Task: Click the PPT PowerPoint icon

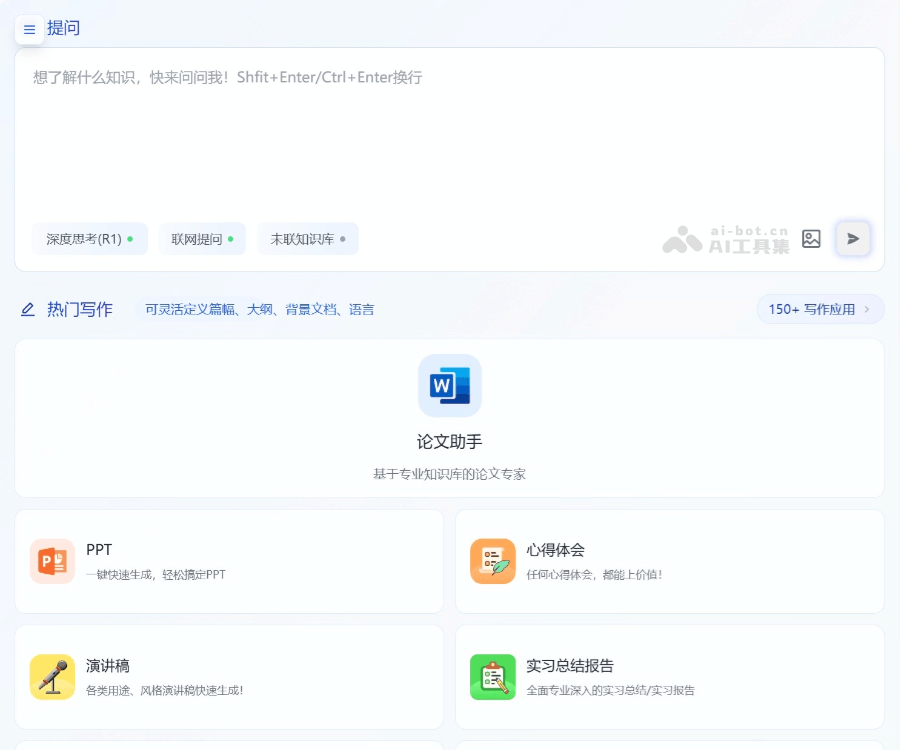Action: click(x=52, y=563)
